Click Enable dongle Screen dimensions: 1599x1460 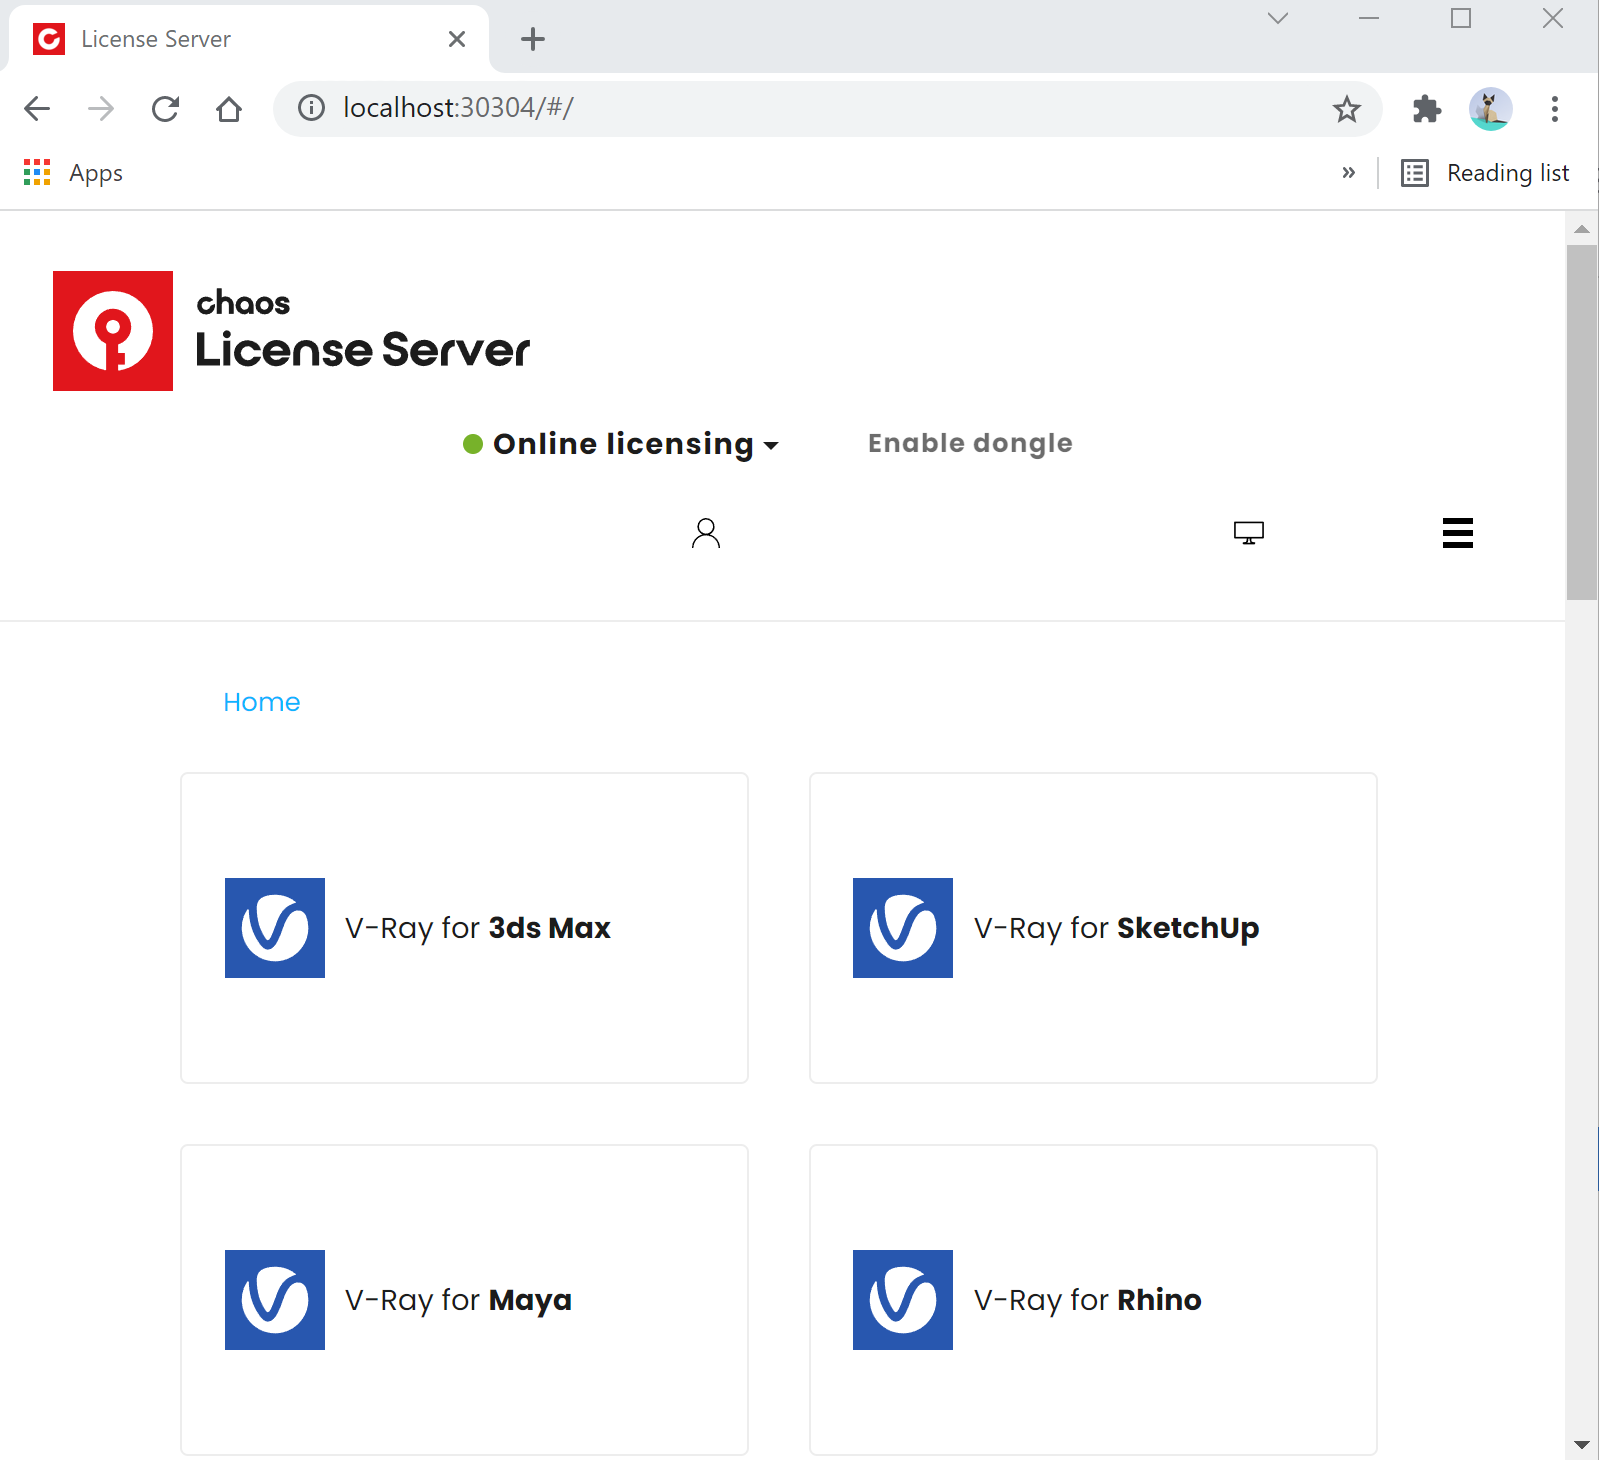(x=970, y=443)
